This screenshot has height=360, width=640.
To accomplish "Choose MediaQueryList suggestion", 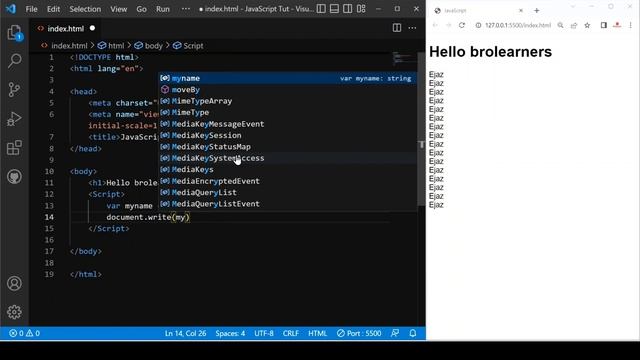I will (287, 192).
